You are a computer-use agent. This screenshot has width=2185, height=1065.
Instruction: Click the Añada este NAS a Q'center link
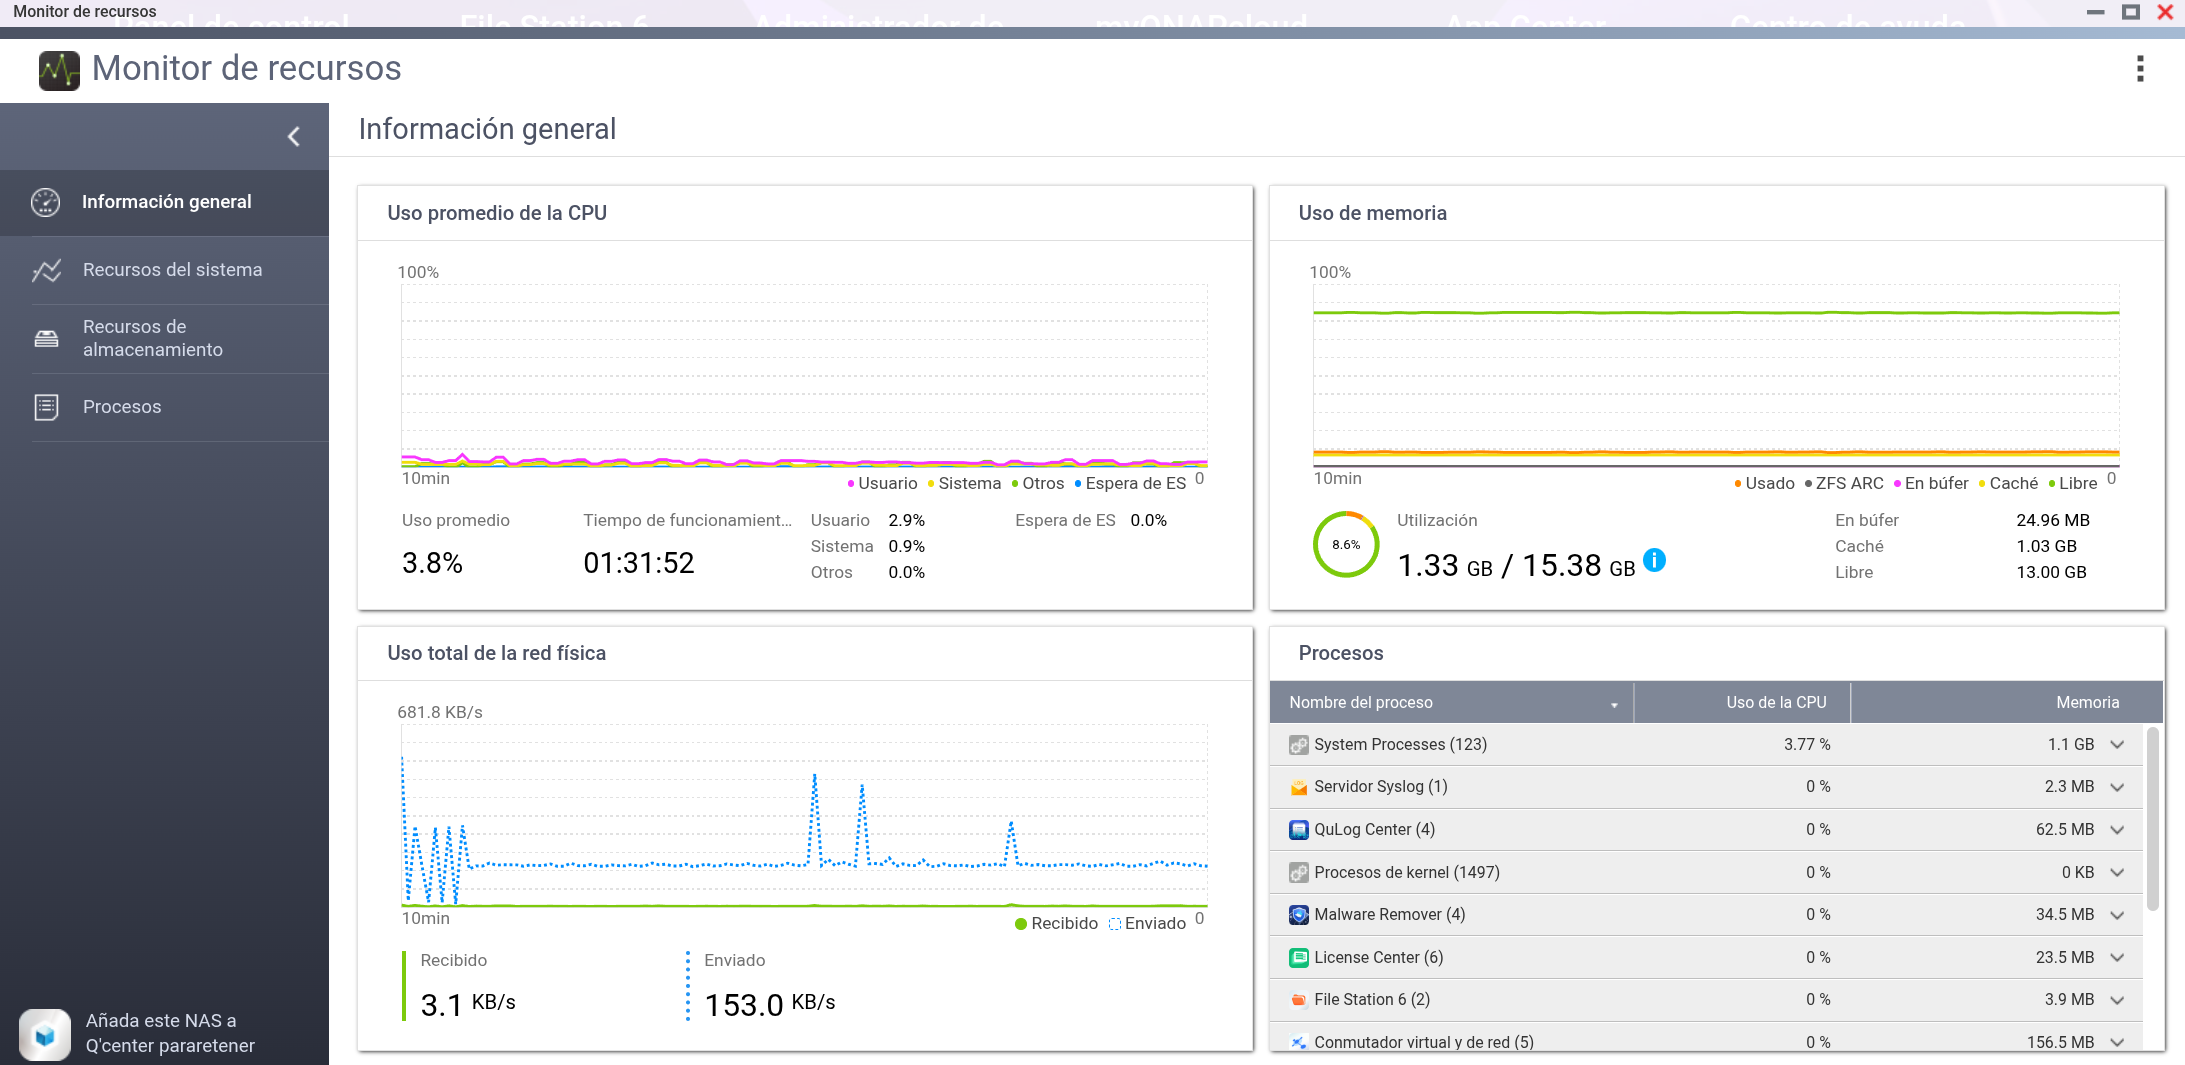[x=170, y=1033]
